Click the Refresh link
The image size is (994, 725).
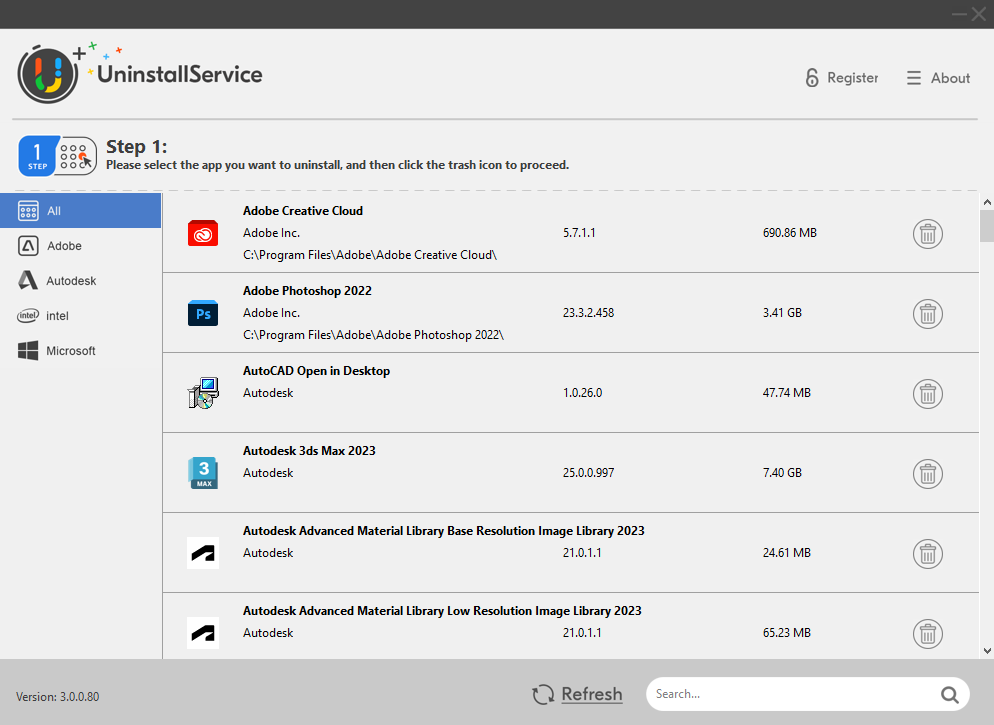(x=591, y=695)
